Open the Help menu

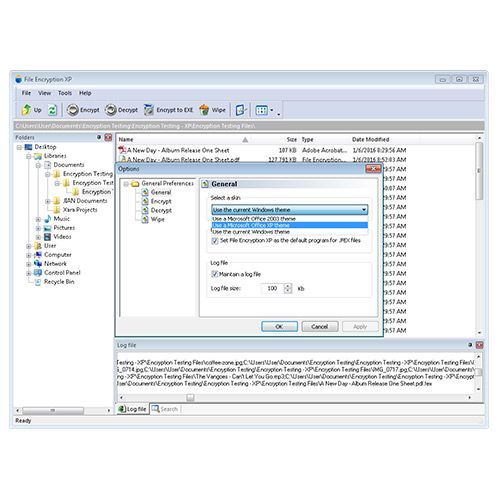coord(85,93)
